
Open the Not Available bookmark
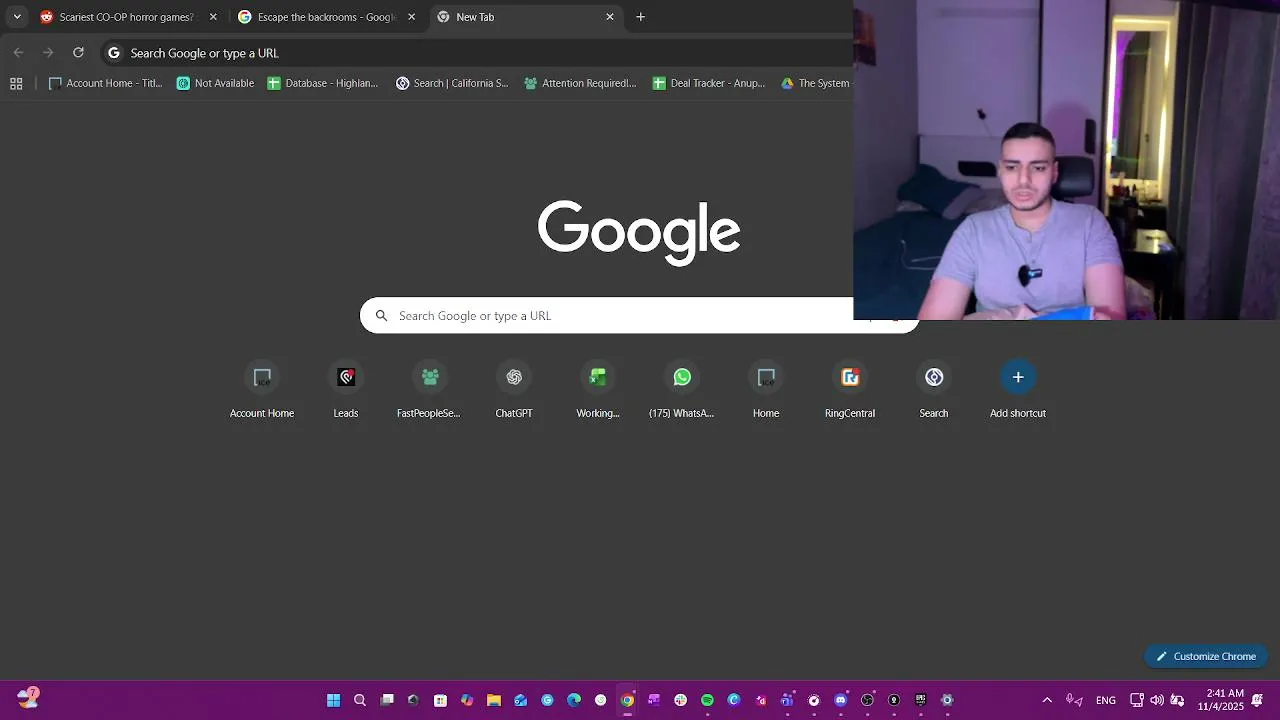[215, 83]
